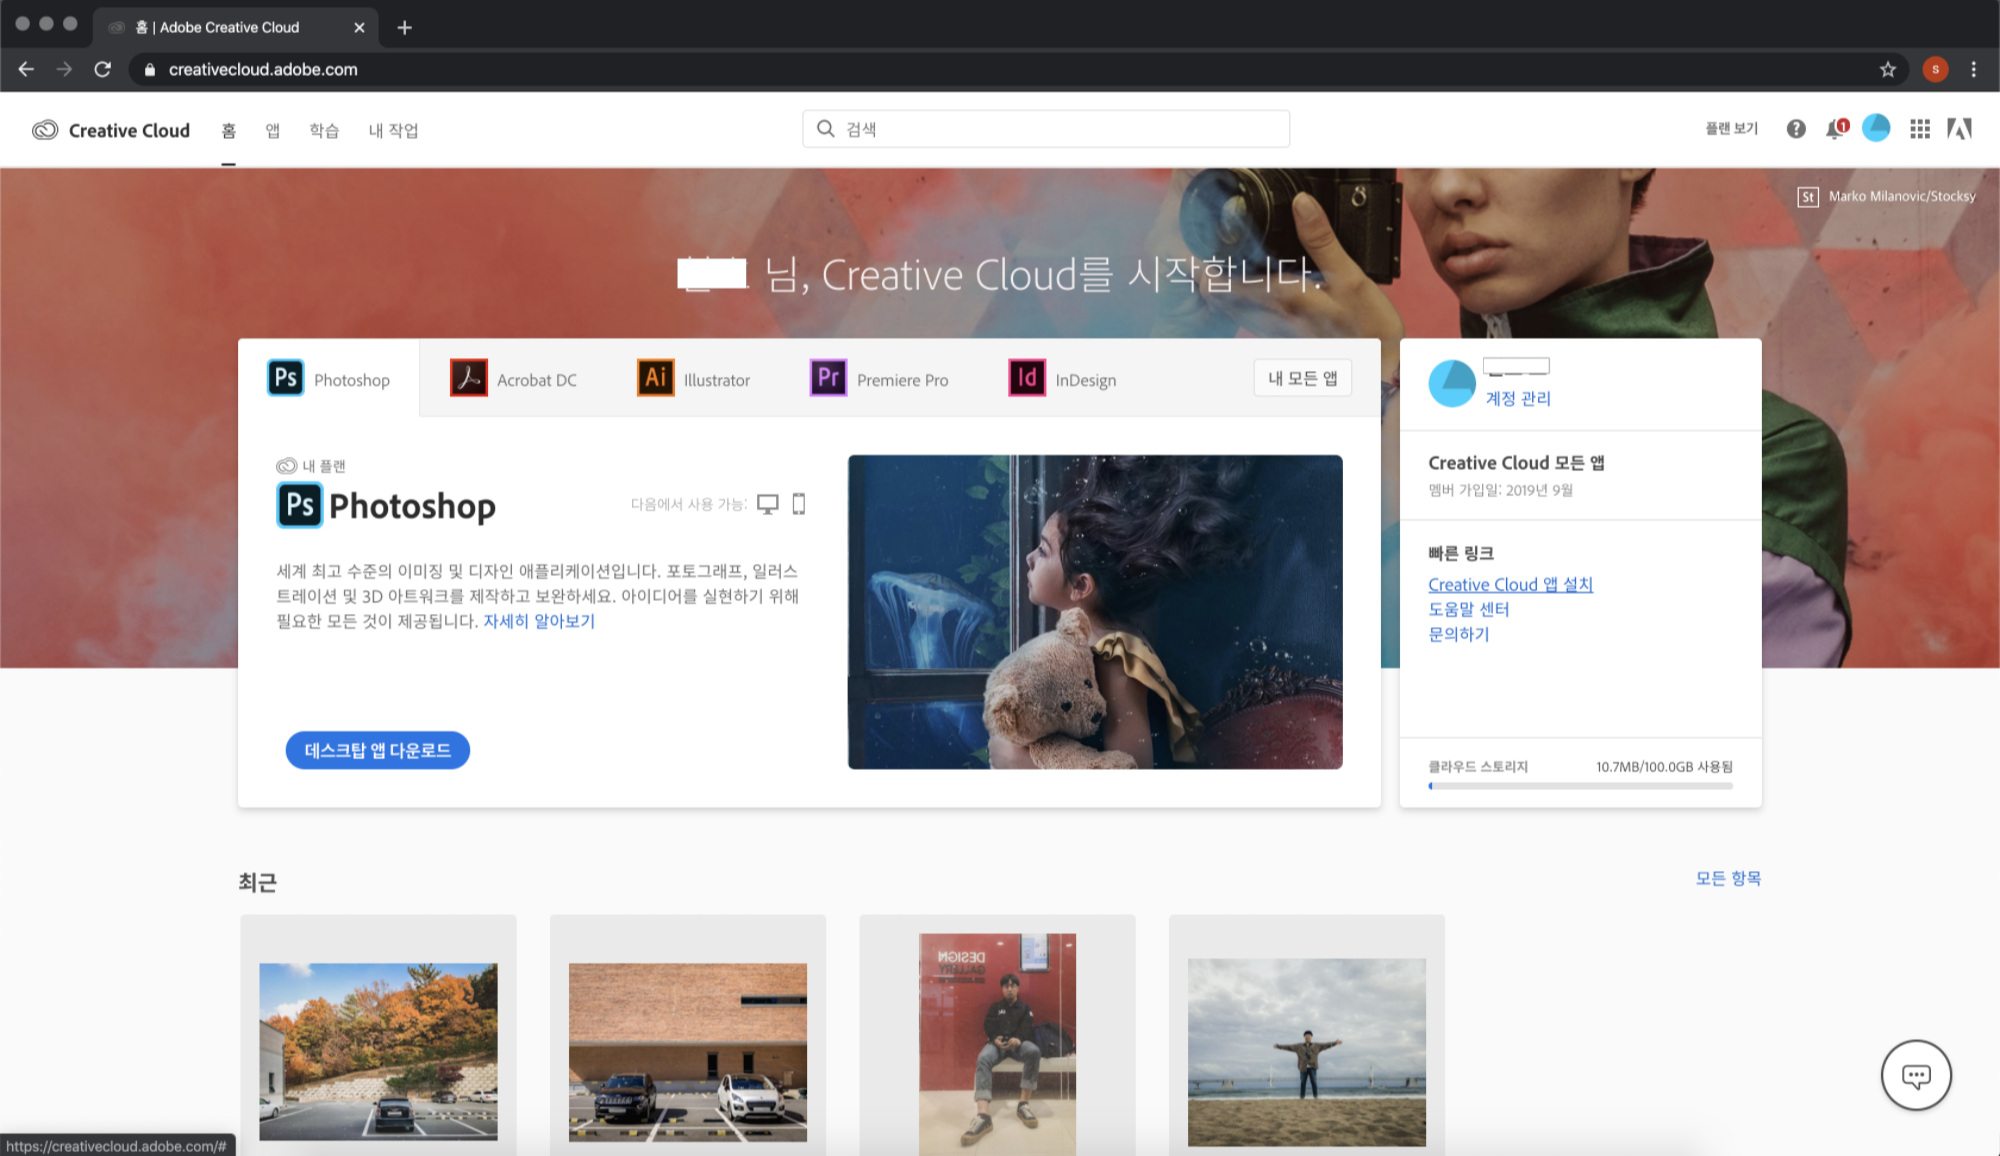The image size is (2000, 1156).
Task: Open the apps grid icon
Action: [x=1920, y=129]
